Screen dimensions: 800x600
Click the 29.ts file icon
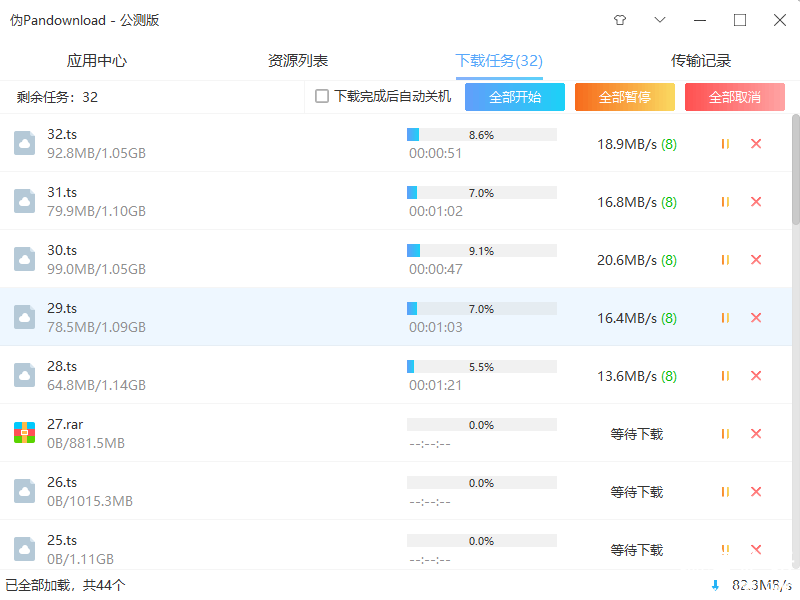[24, 317]
